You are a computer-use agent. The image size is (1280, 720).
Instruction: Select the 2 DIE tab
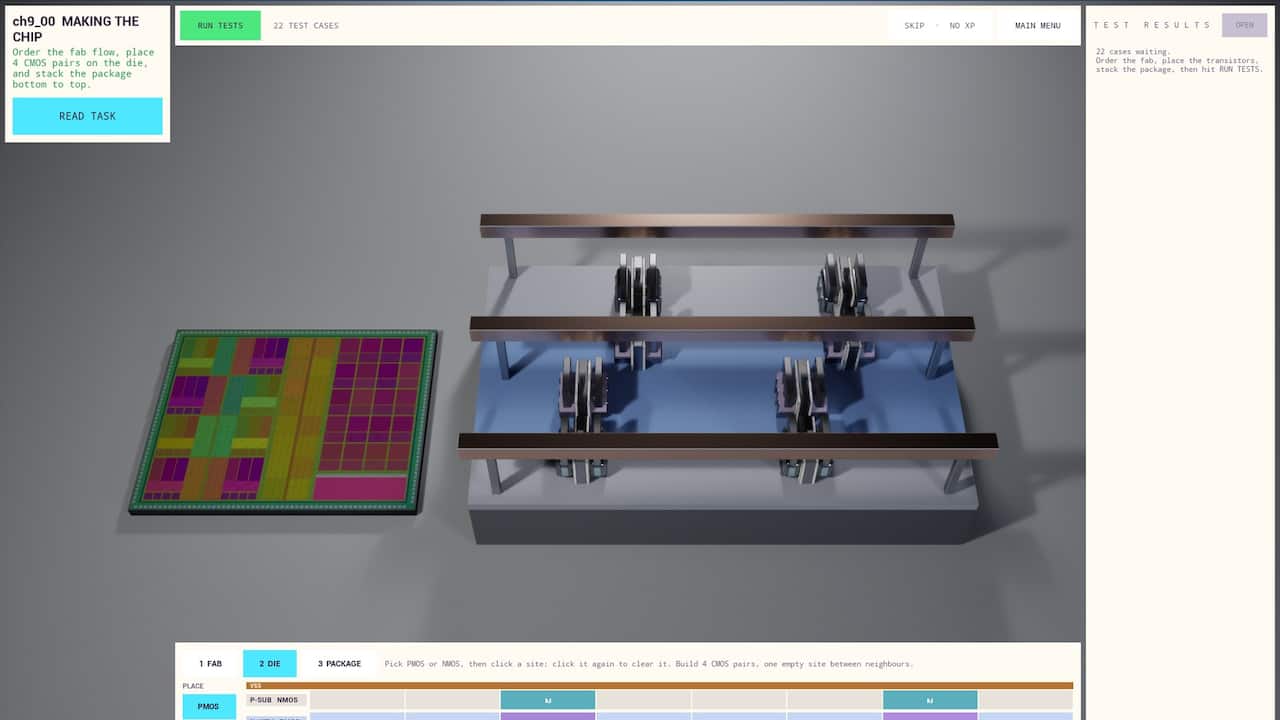[x=270, y=664]
